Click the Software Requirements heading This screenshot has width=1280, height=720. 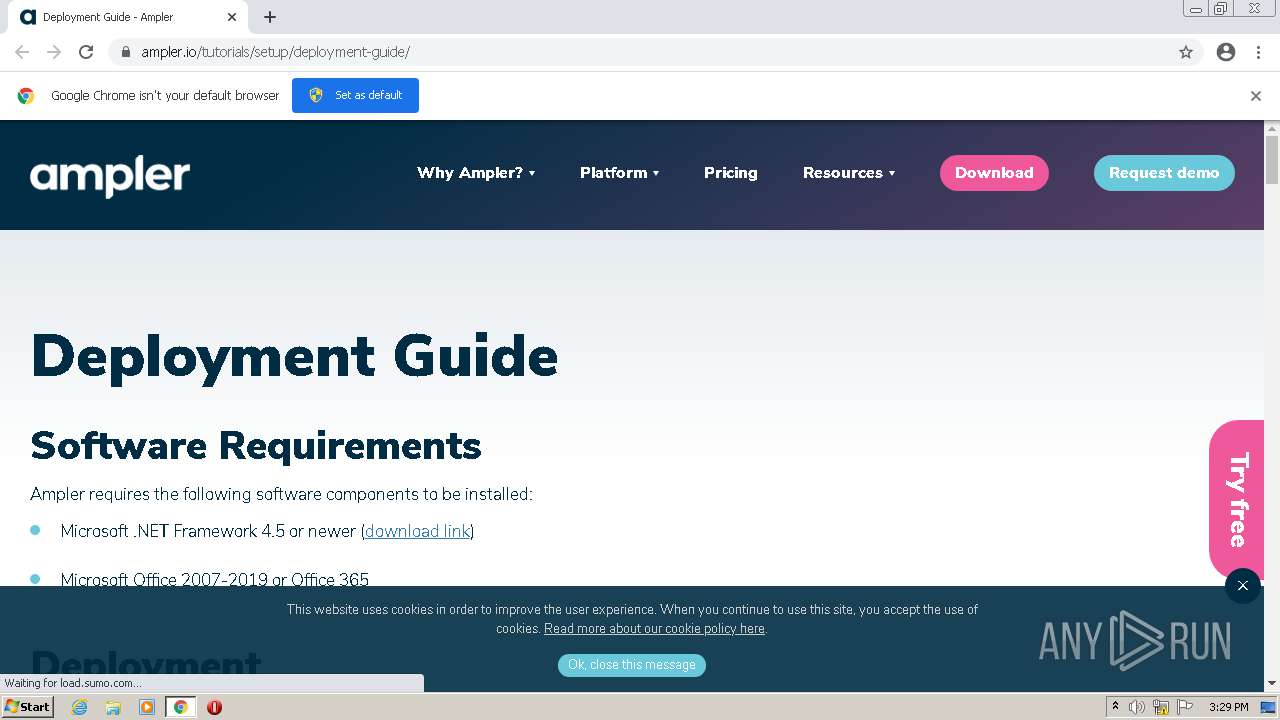(256, 446)
